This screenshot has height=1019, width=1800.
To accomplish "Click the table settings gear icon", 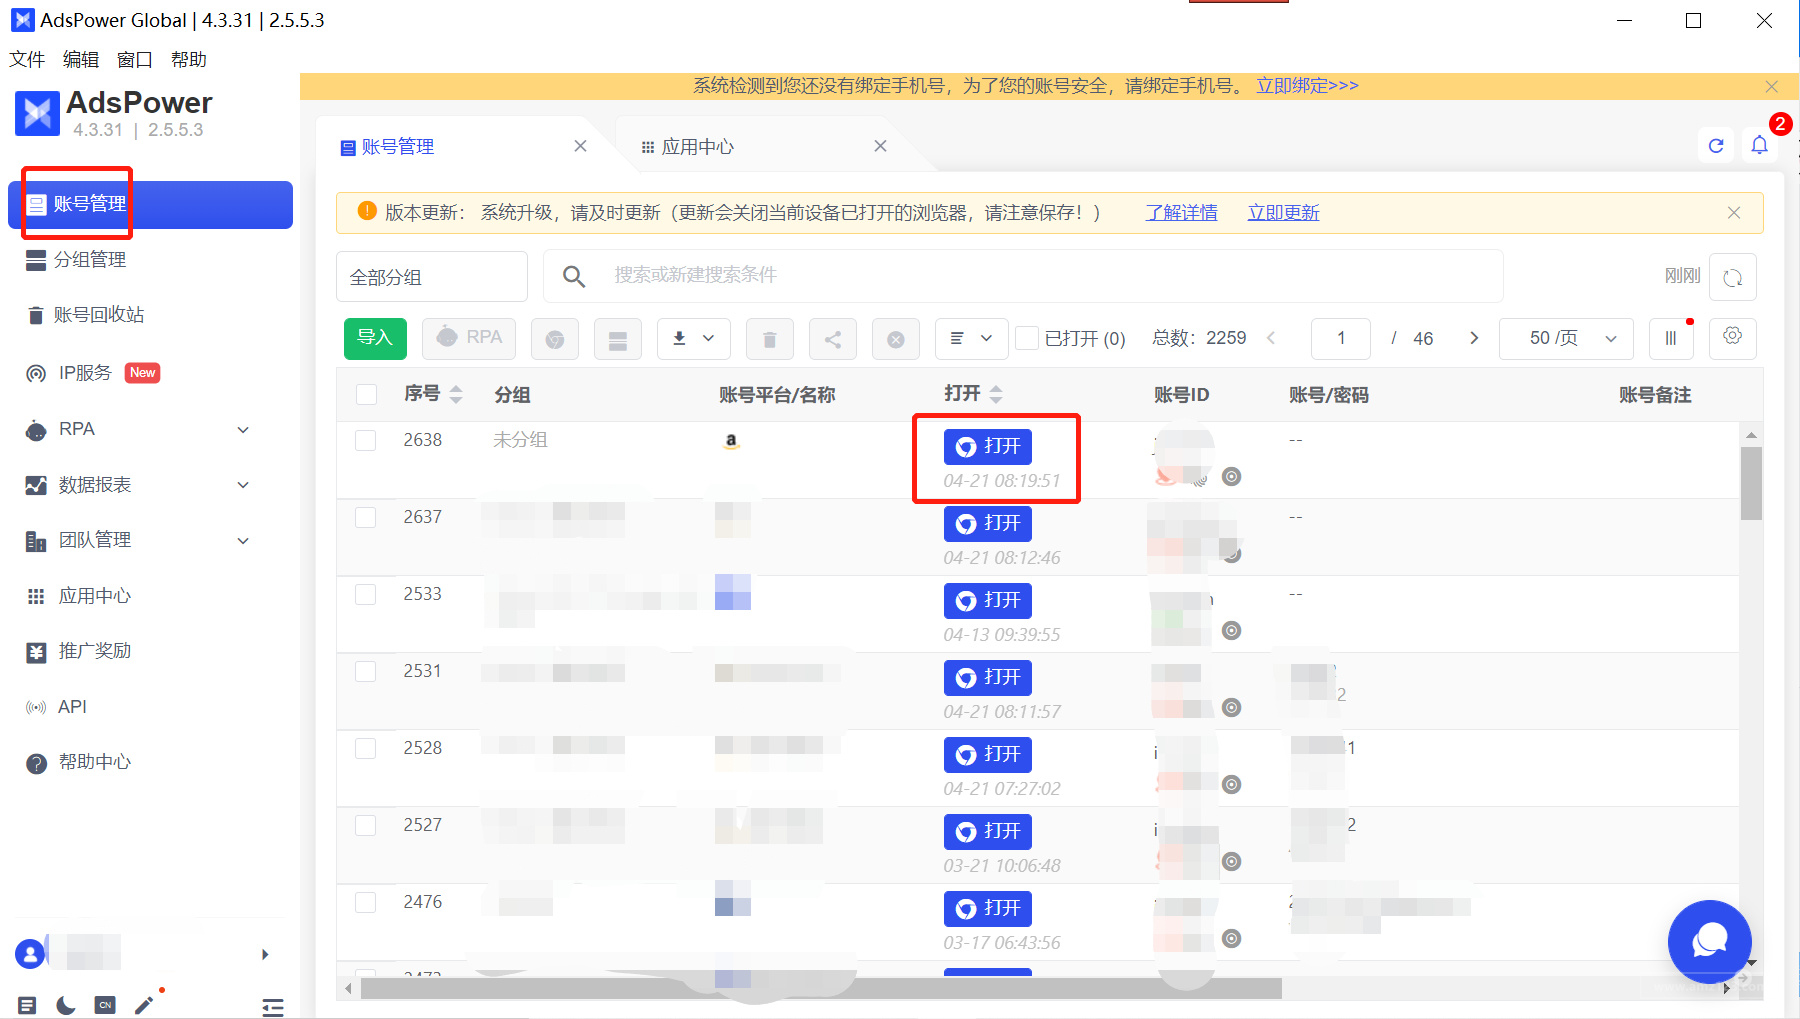I will pyautogui.click(x=1733, y=337).
